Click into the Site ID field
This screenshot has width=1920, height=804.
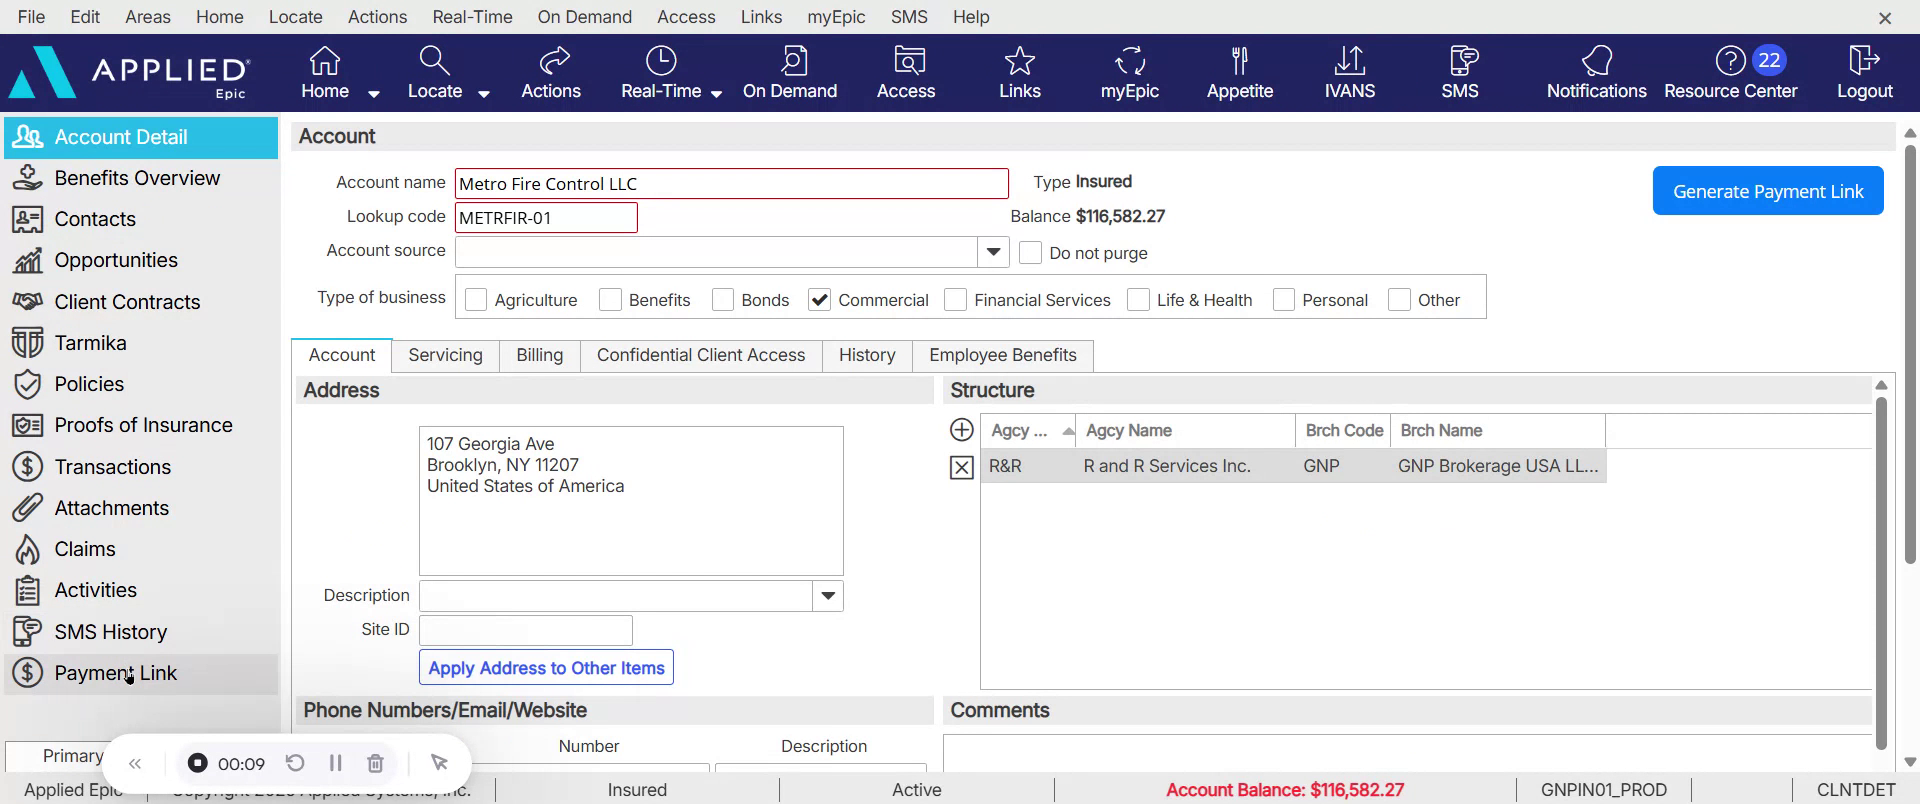point(526,631)
